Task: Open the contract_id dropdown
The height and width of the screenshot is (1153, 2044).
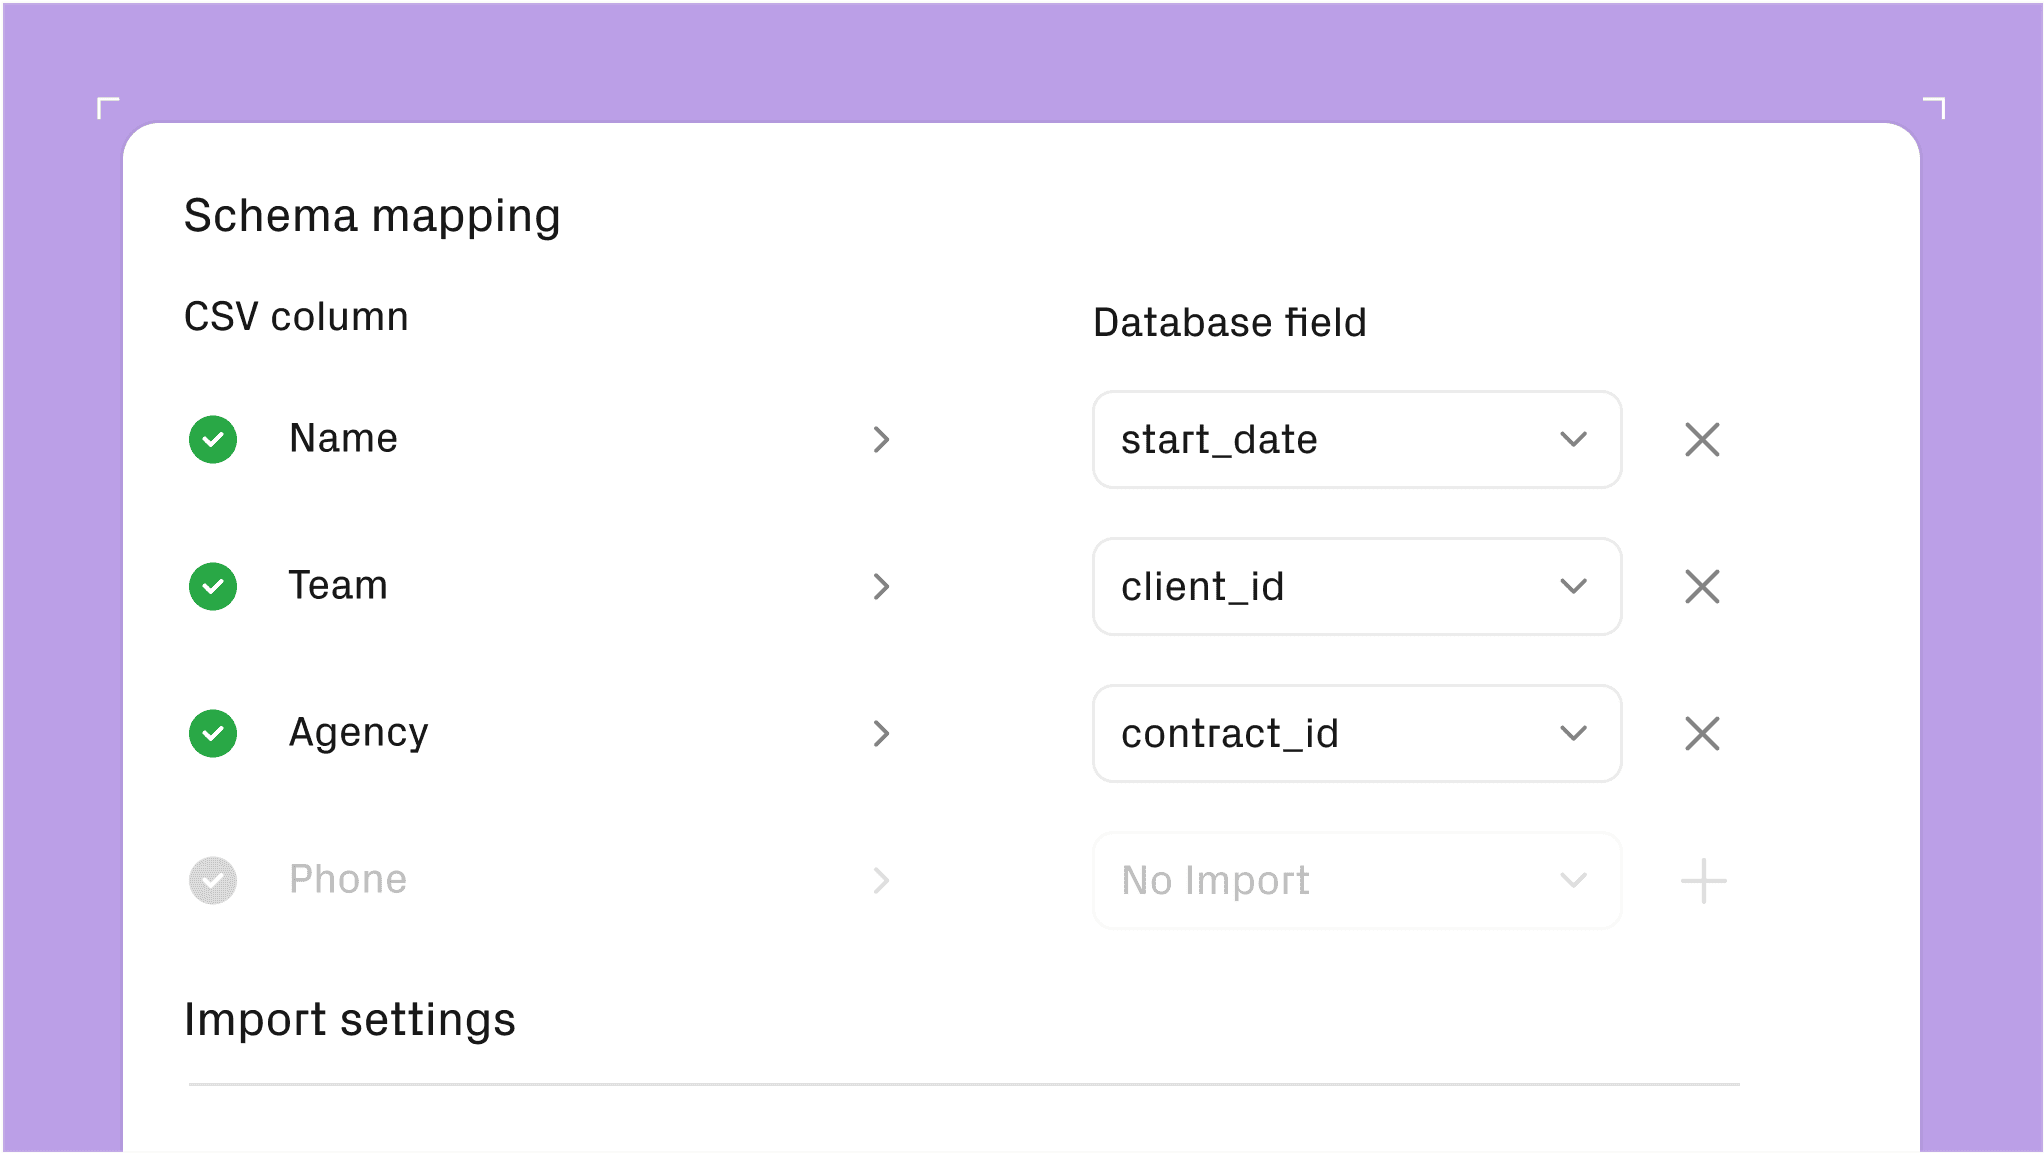Action: 1573,734
